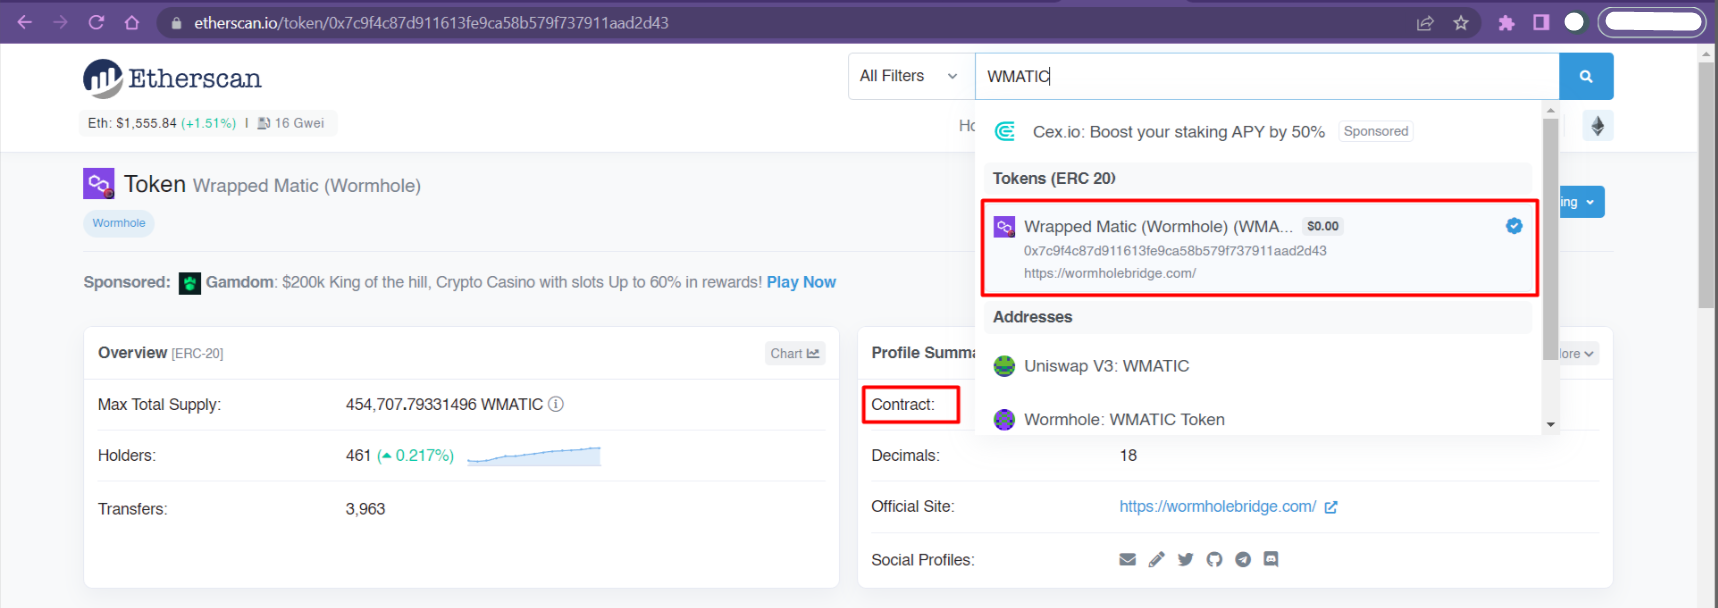Click the holders trend sparkline chart

pos(534,456)
